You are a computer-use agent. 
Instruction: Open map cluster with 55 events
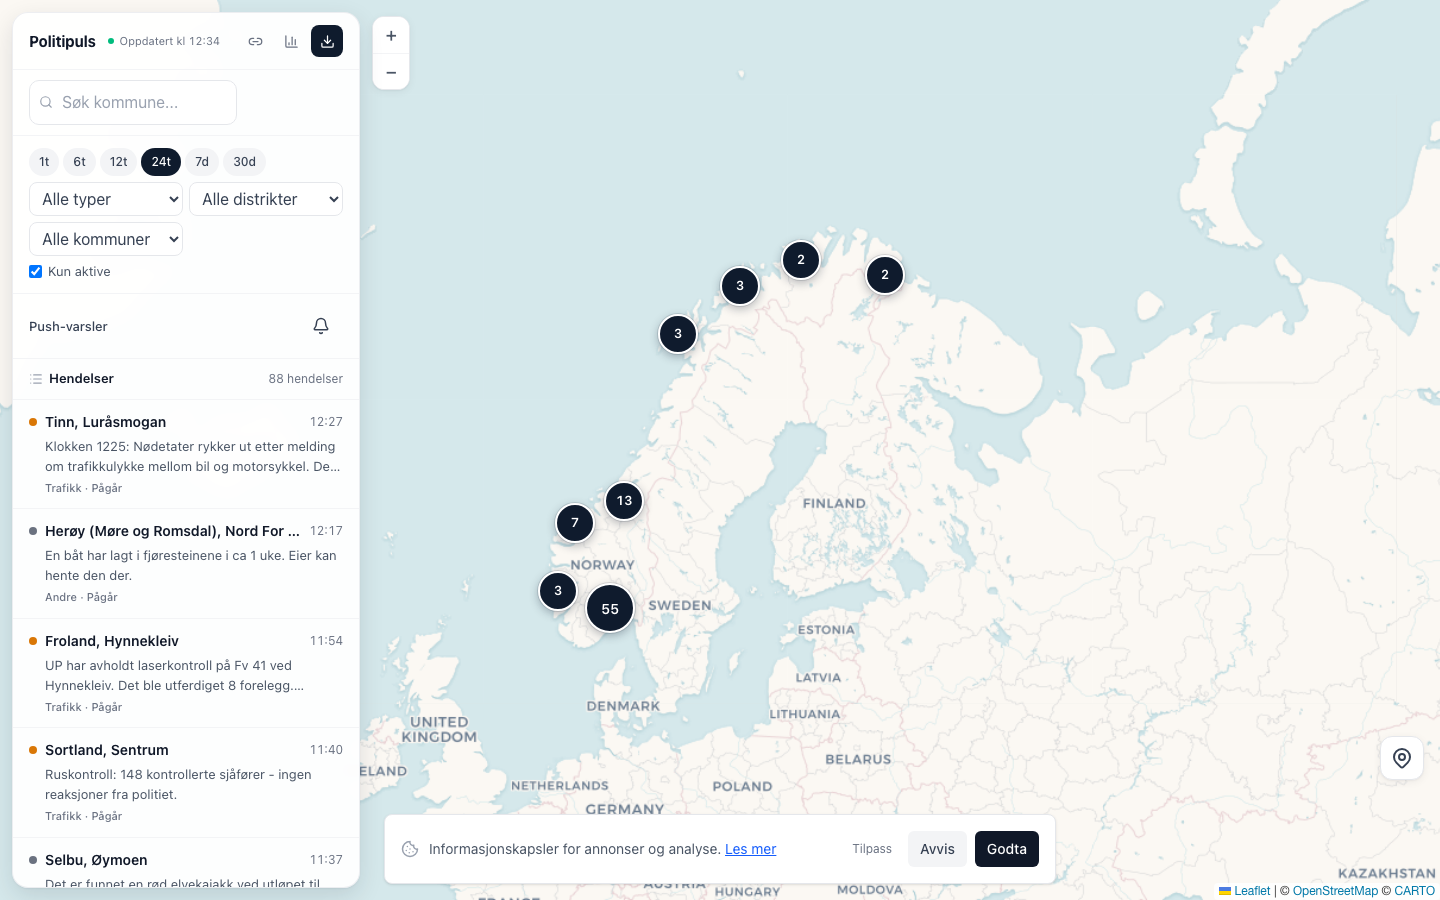[610, 609]
